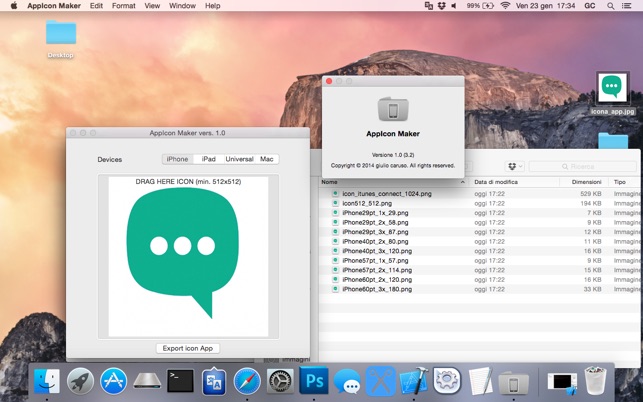Sort by Nome column header
643x402 pixels.
[x=393, y=182]
